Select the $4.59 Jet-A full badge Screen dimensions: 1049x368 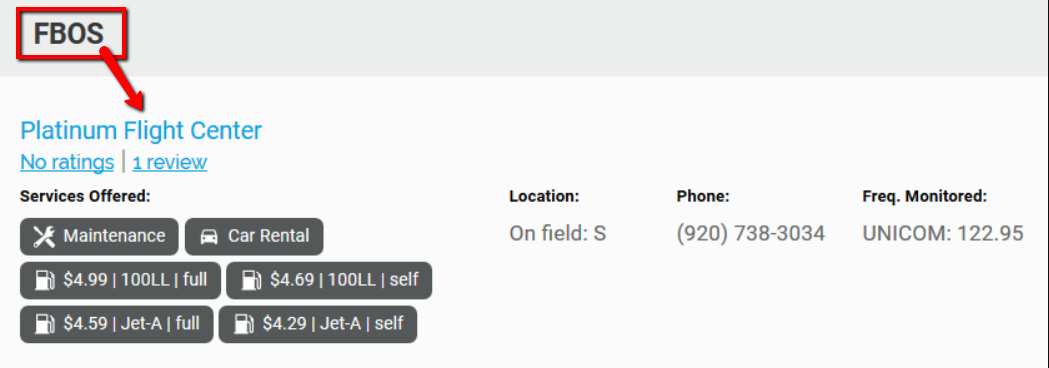click(x=116, y=325)
